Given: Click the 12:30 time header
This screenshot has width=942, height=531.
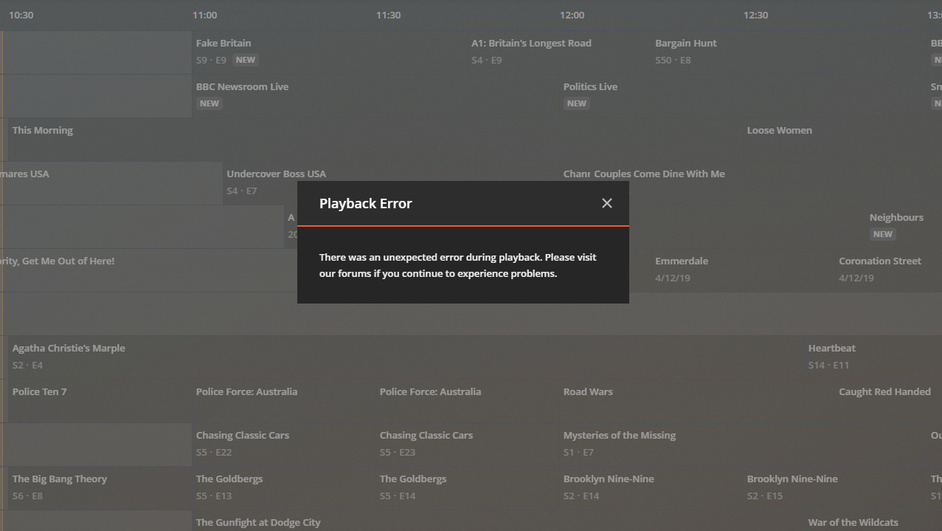Looking at the screenshot, I should (x=756, y=15).
